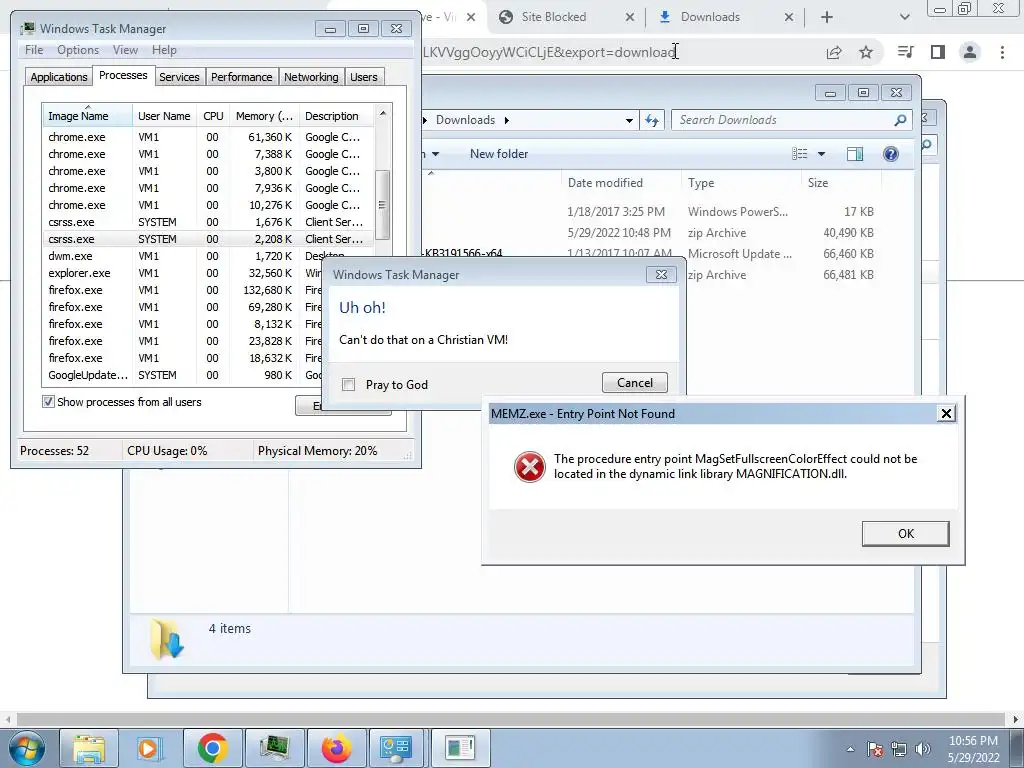Screen dimensions: 1024x768
Task: Switch to the Performance tab
Action: [x=241, y=77]
